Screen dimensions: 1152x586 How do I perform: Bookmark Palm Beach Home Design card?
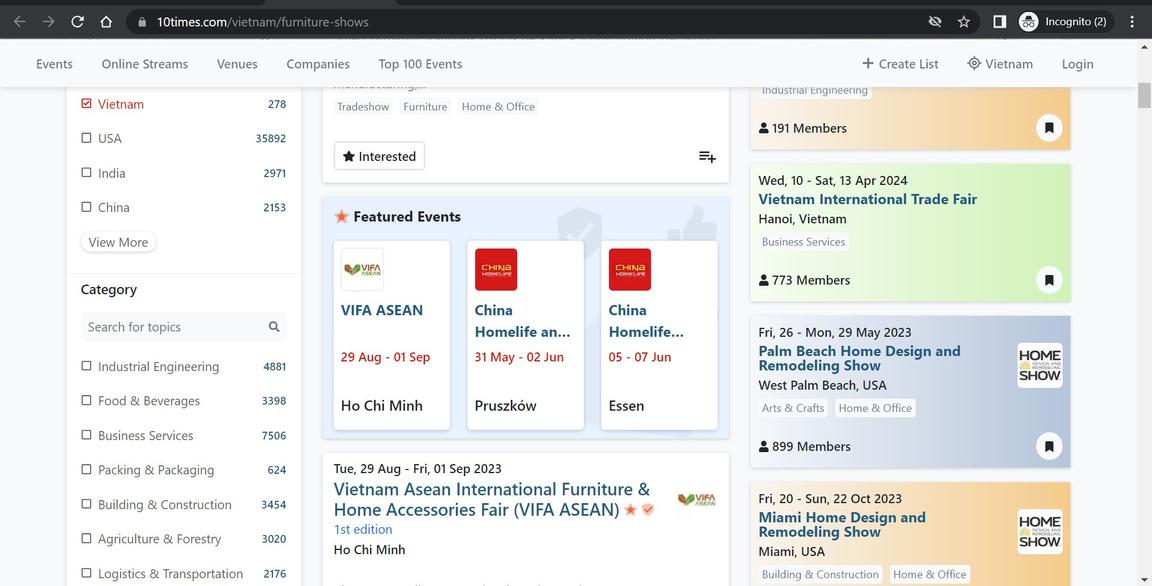[x=1049, y=446]
